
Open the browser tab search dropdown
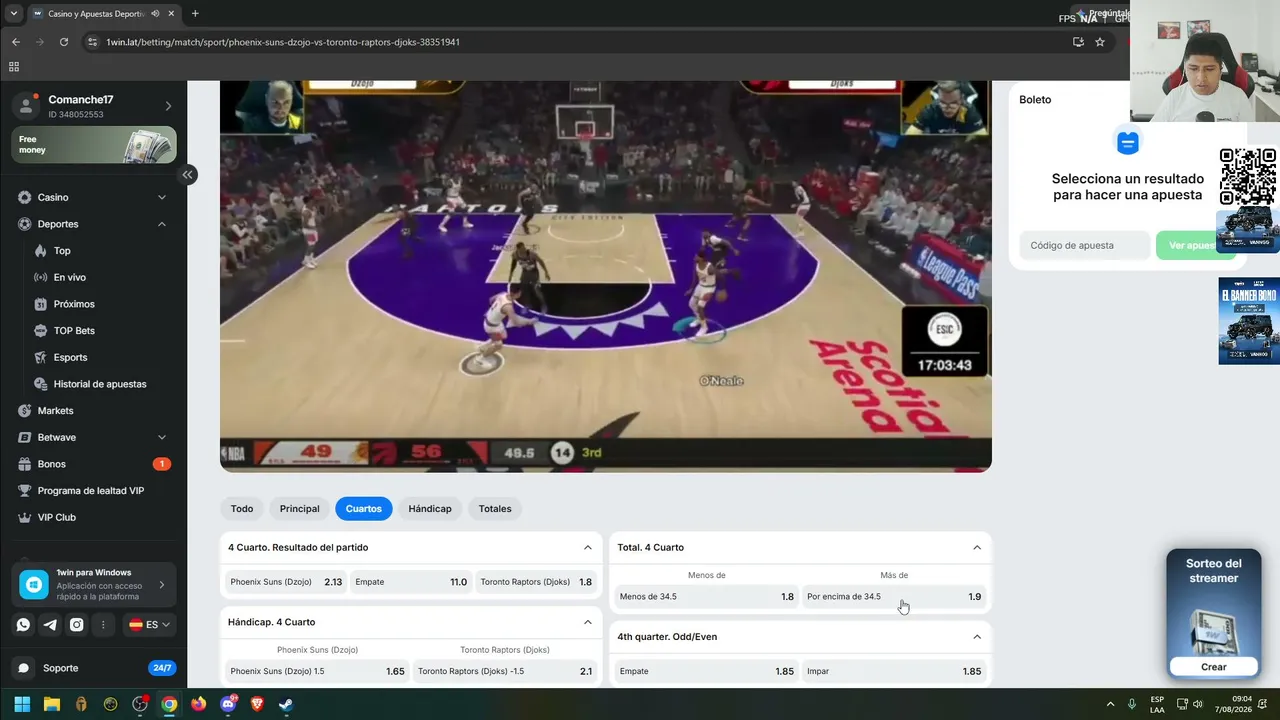tap(14, 14)
